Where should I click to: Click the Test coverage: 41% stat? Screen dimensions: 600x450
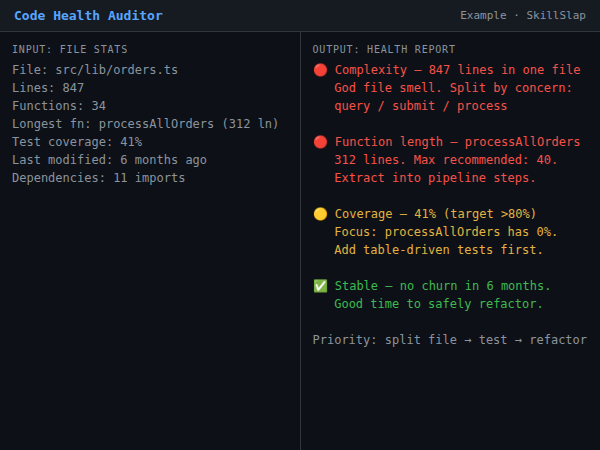coord(77,142)
